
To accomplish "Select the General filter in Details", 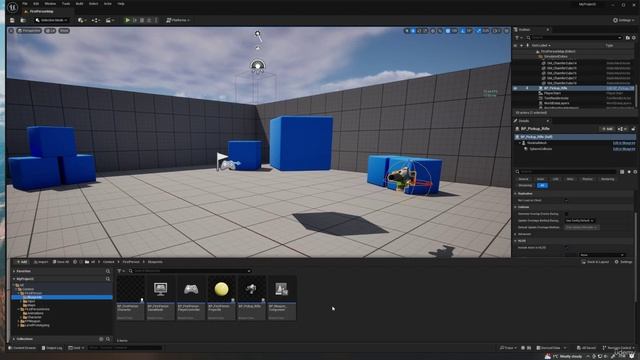I will (x=523, y=179).
